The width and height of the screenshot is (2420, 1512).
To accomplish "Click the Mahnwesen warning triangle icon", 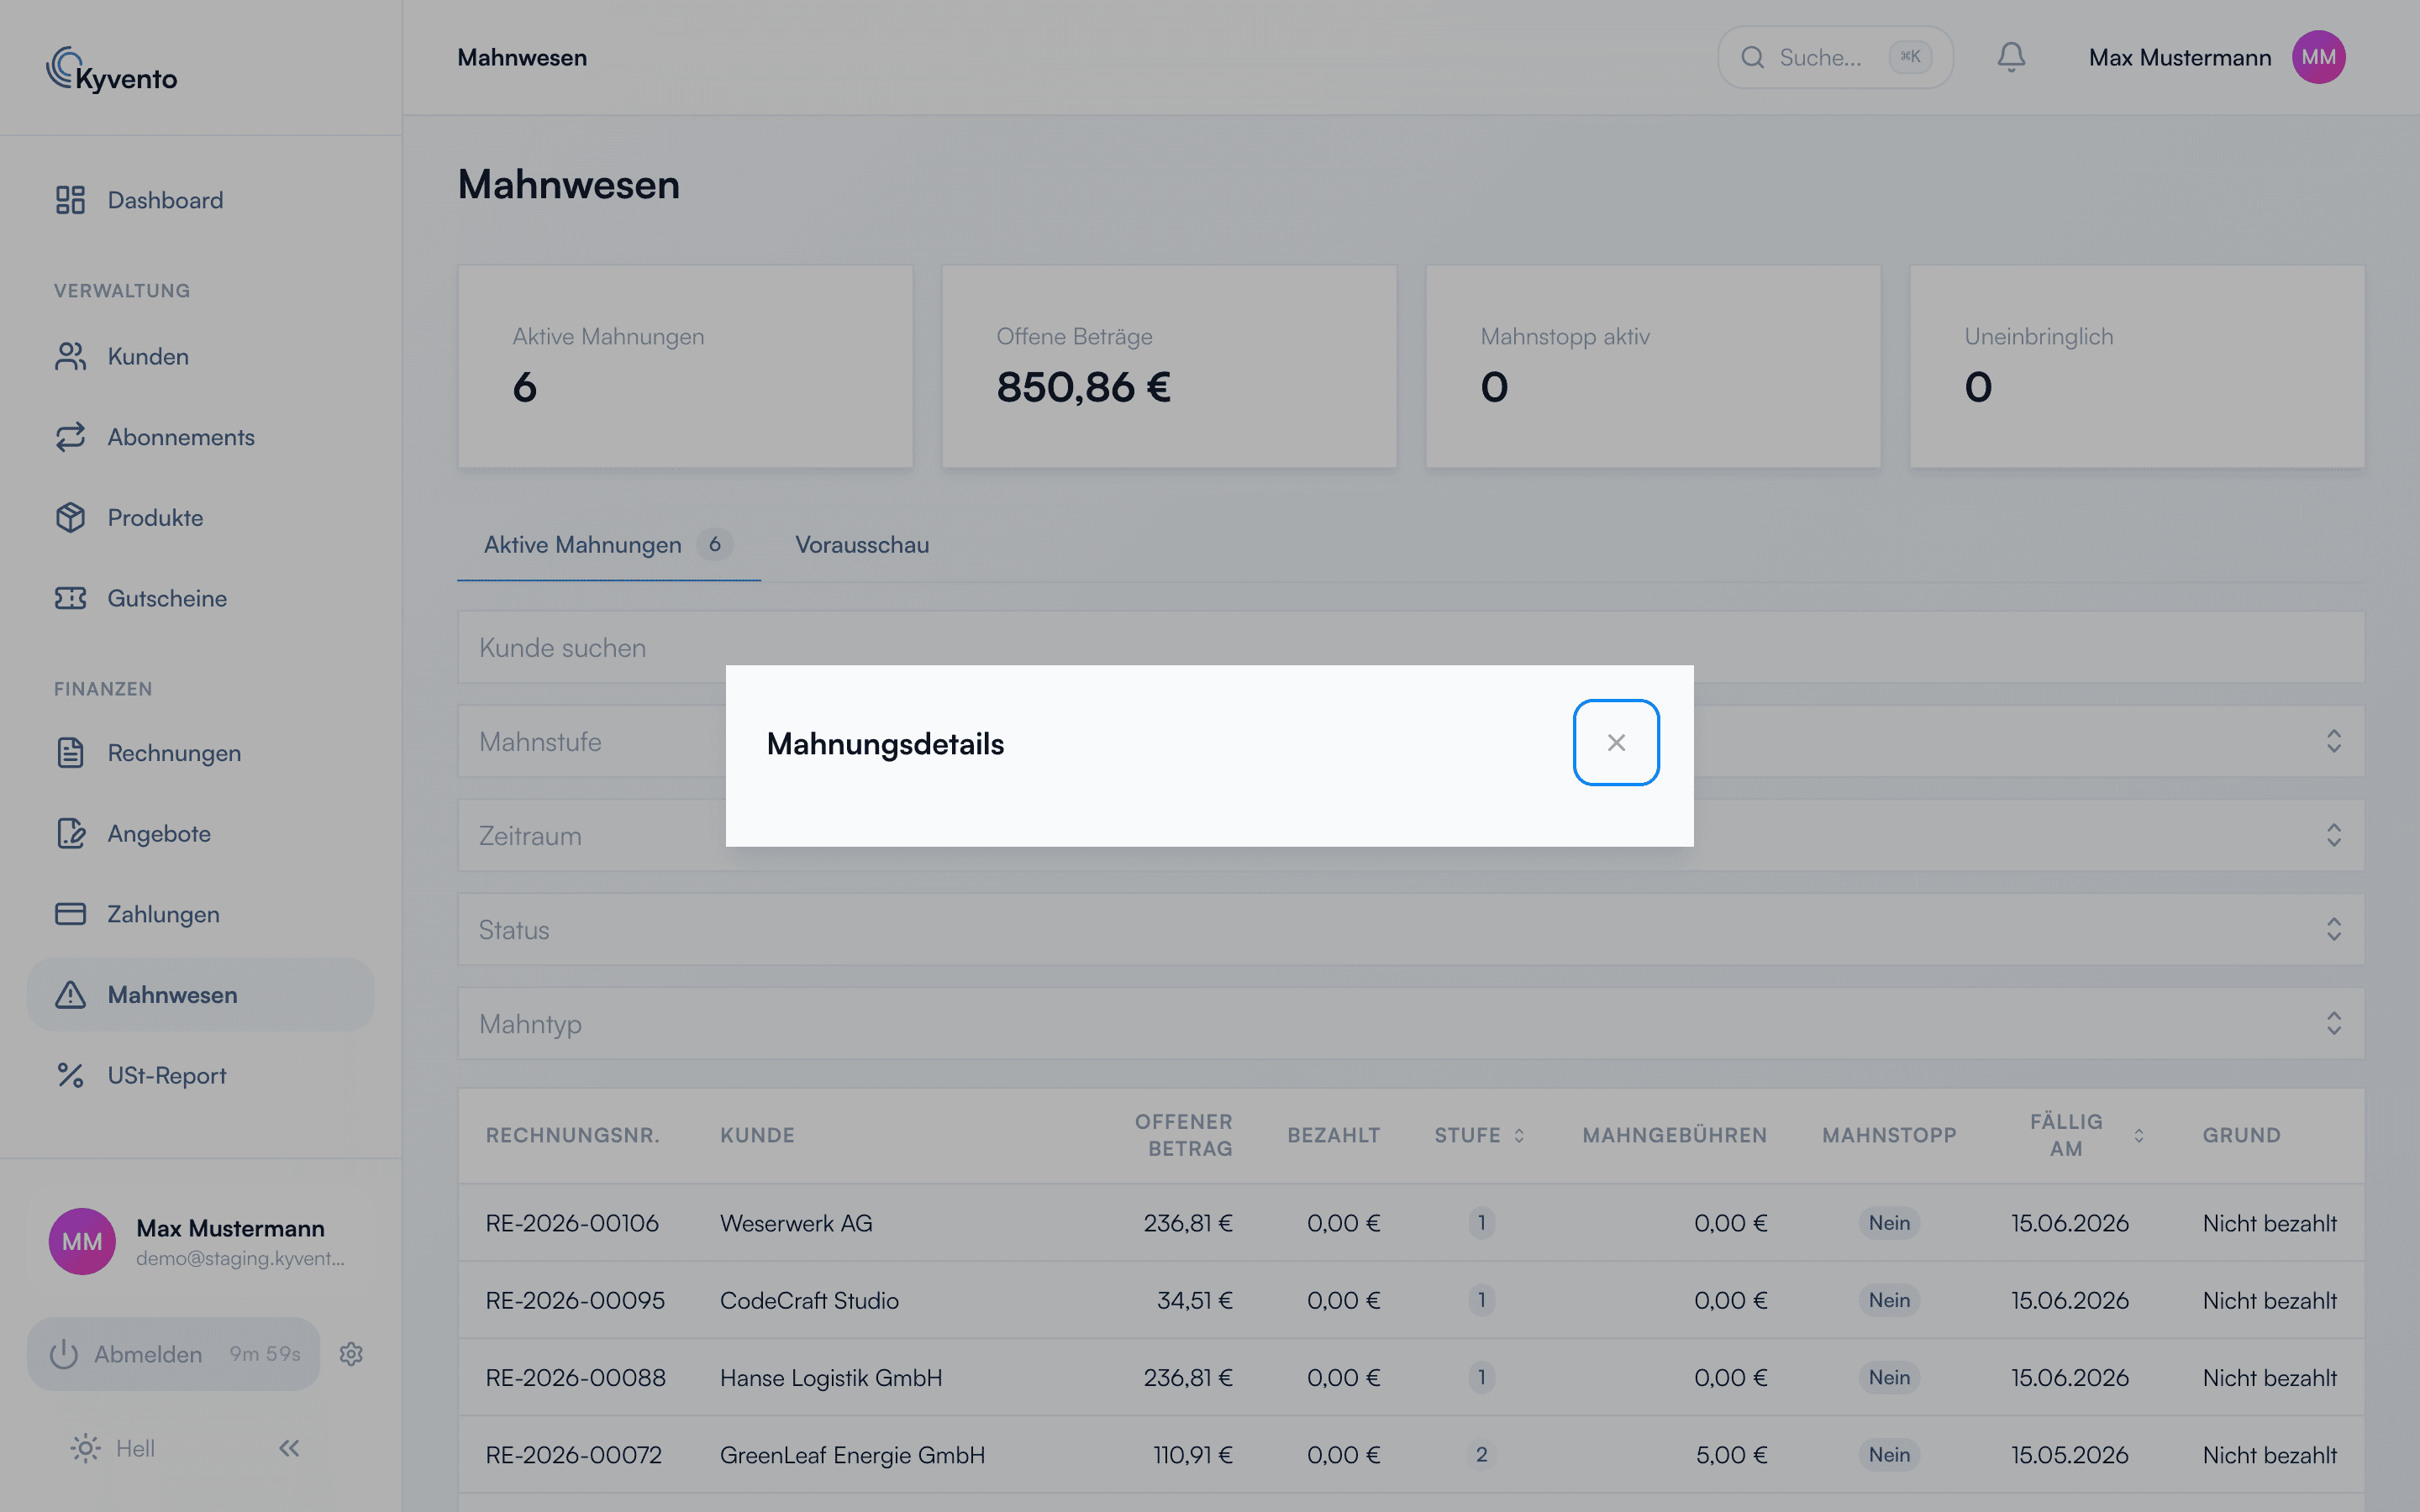I will [x=70, y=995].
